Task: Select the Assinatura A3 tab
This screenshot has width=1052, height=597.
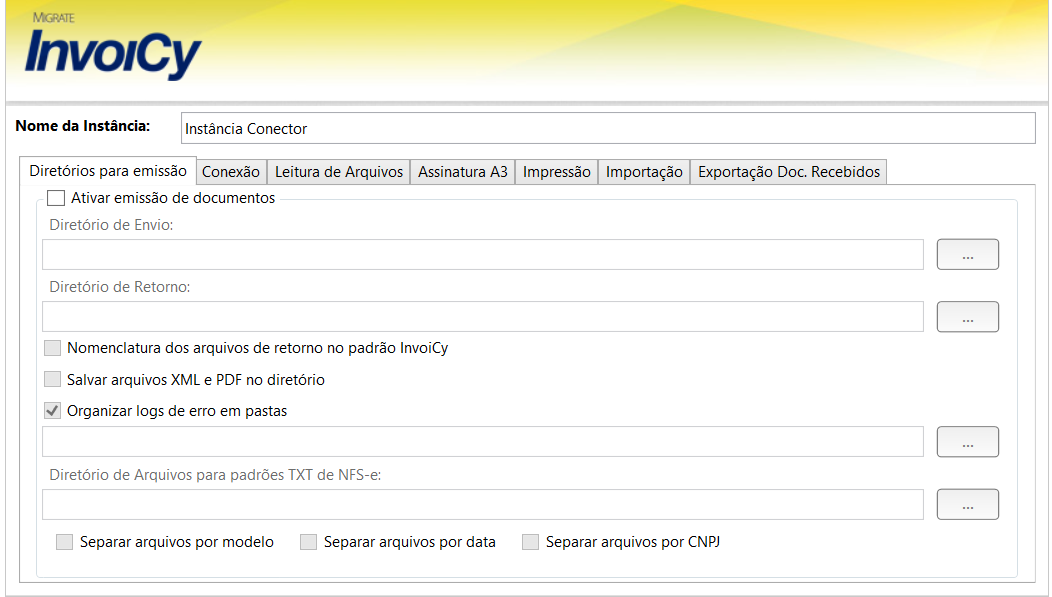Action: 463,172
